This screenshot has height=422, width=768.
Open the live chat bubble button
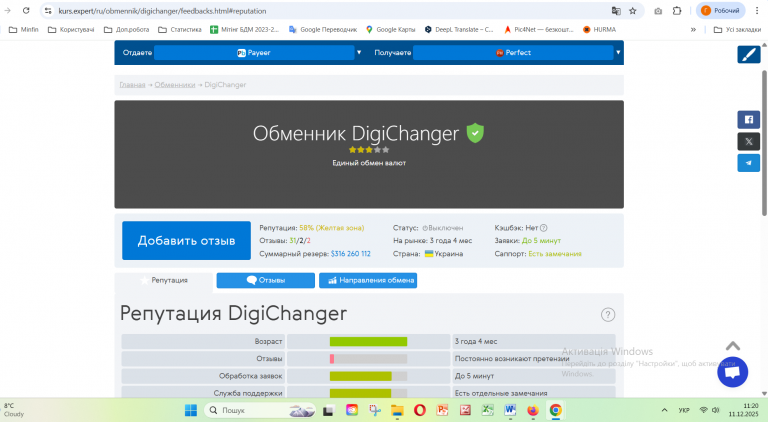(x=732, y=372)
